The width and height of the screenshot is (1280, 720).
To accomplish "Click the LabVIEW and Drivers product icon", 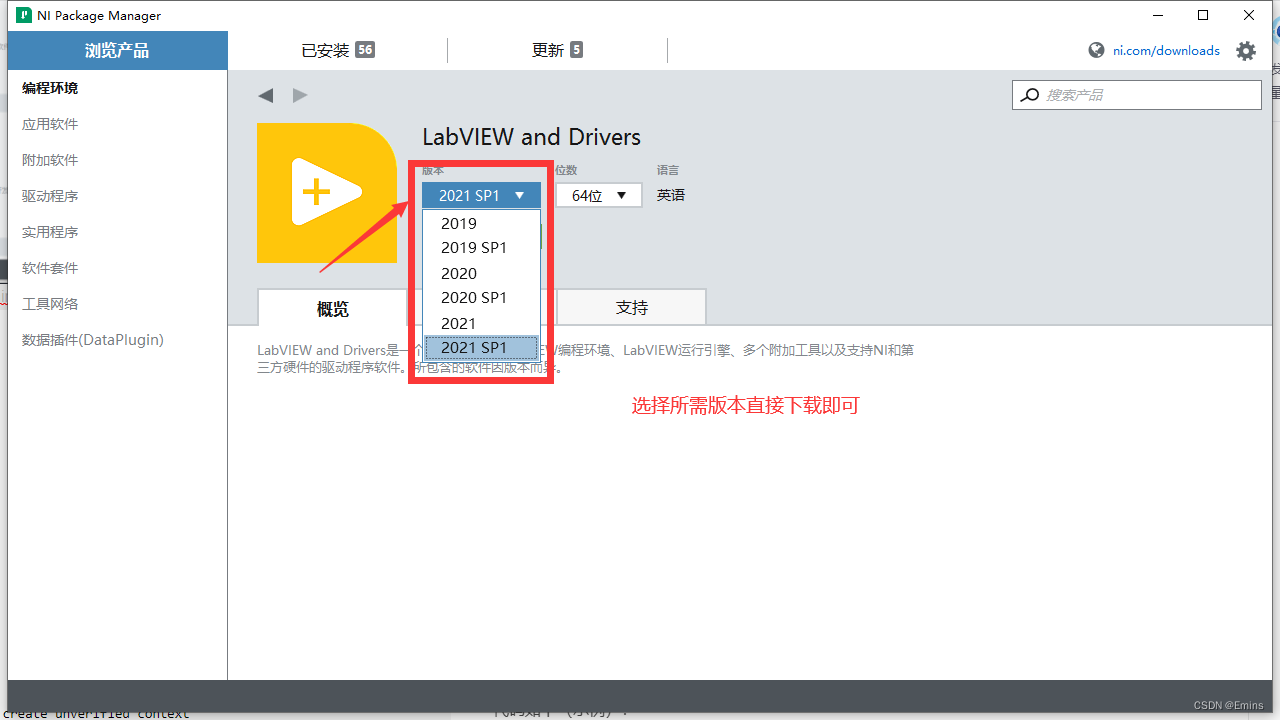I will click(327, 192).
